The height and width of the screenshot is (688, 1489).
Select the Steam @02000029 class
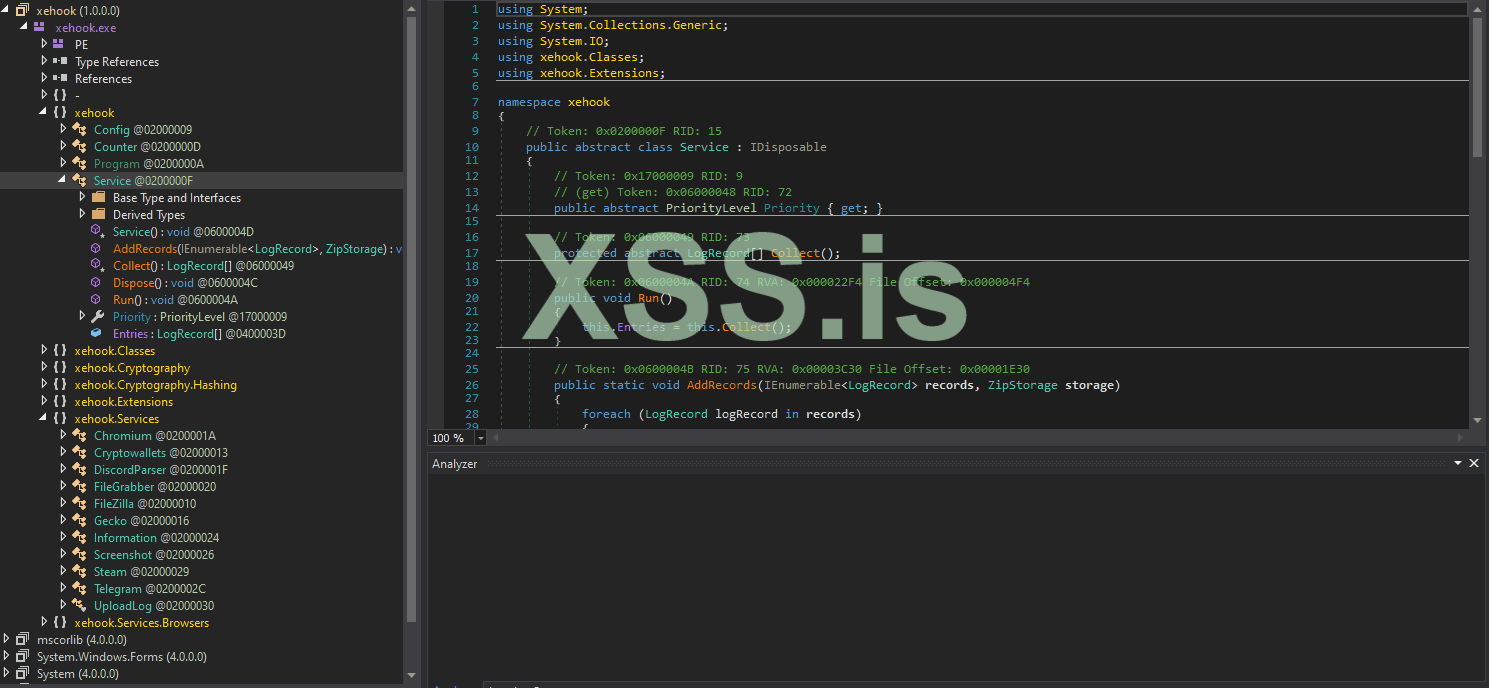(141, 572)
